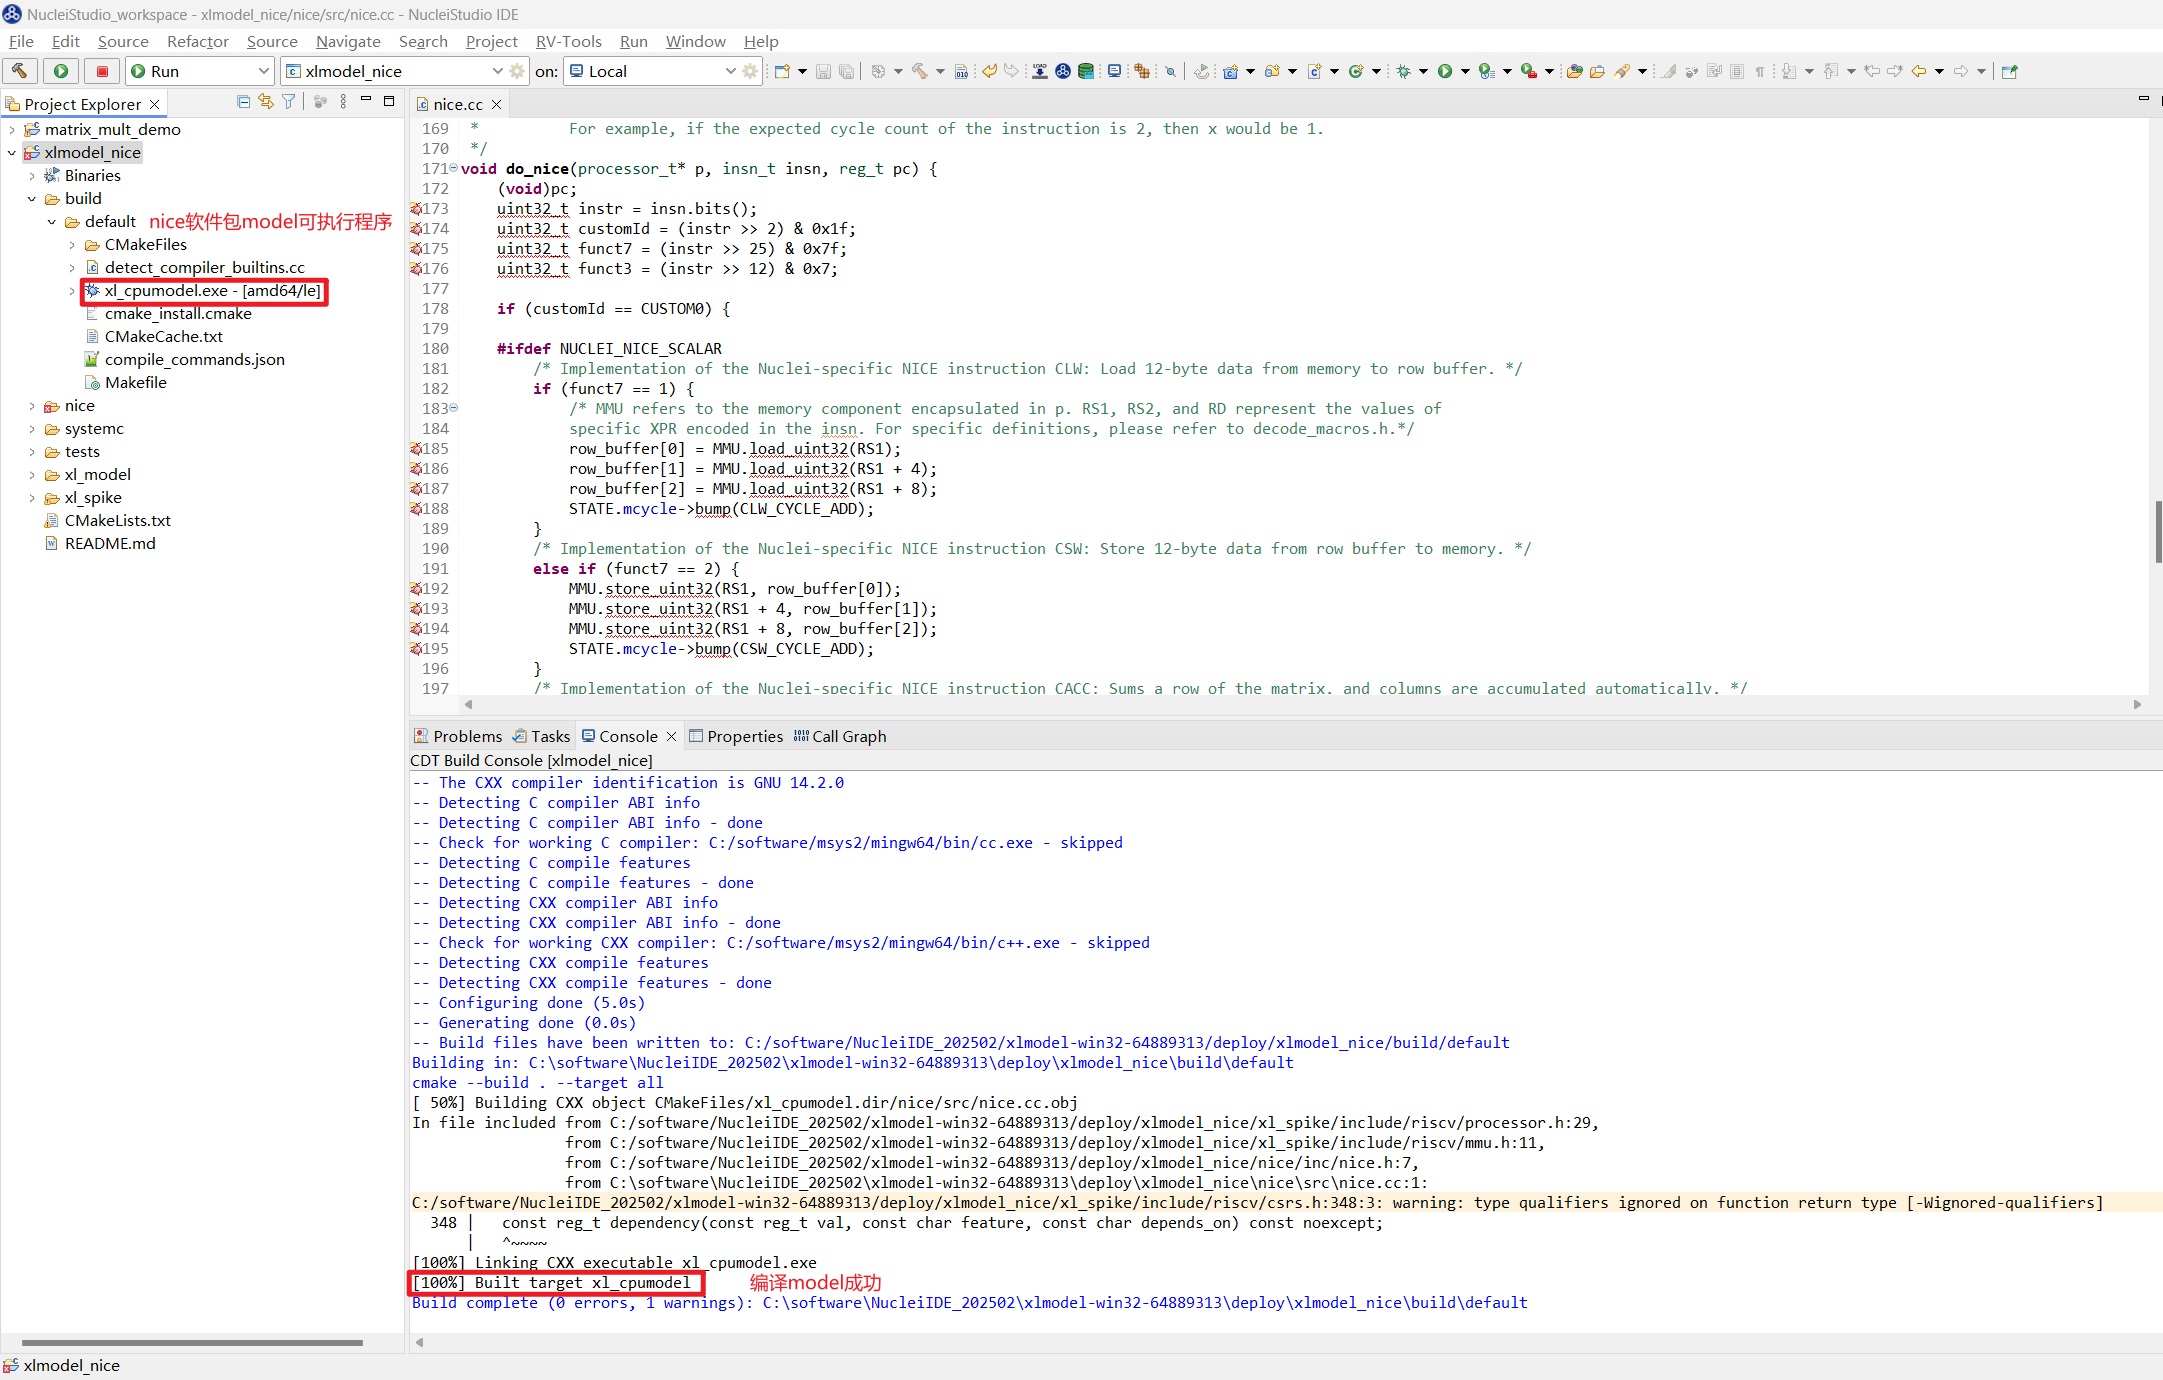Close the nice.cc editor tab
The height and width of the screenshot is (1380, 2163).
(496, 104)
